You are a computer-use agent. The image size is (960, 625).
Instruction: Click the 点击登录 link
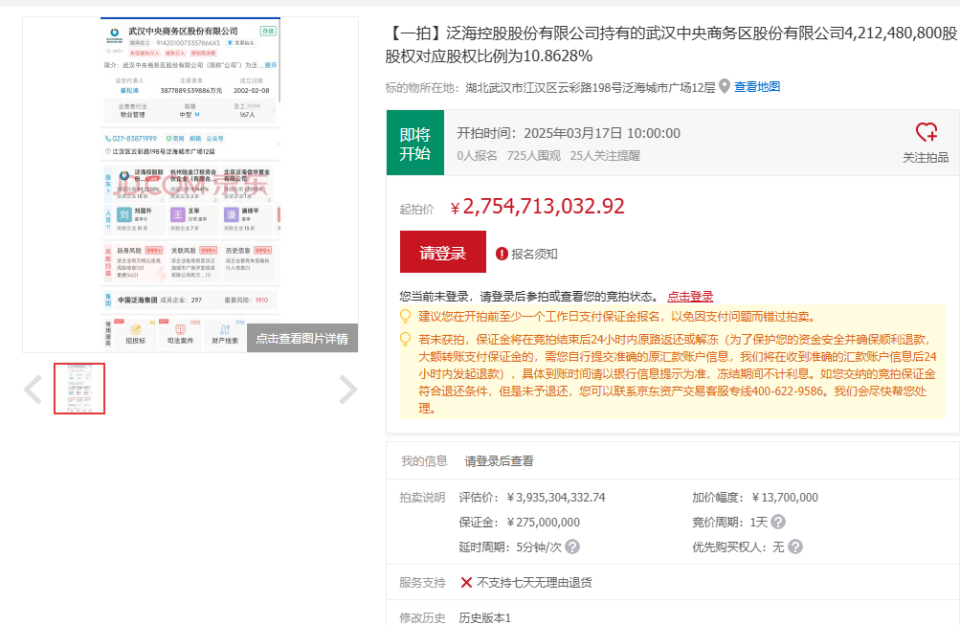[x=690, y=297]
